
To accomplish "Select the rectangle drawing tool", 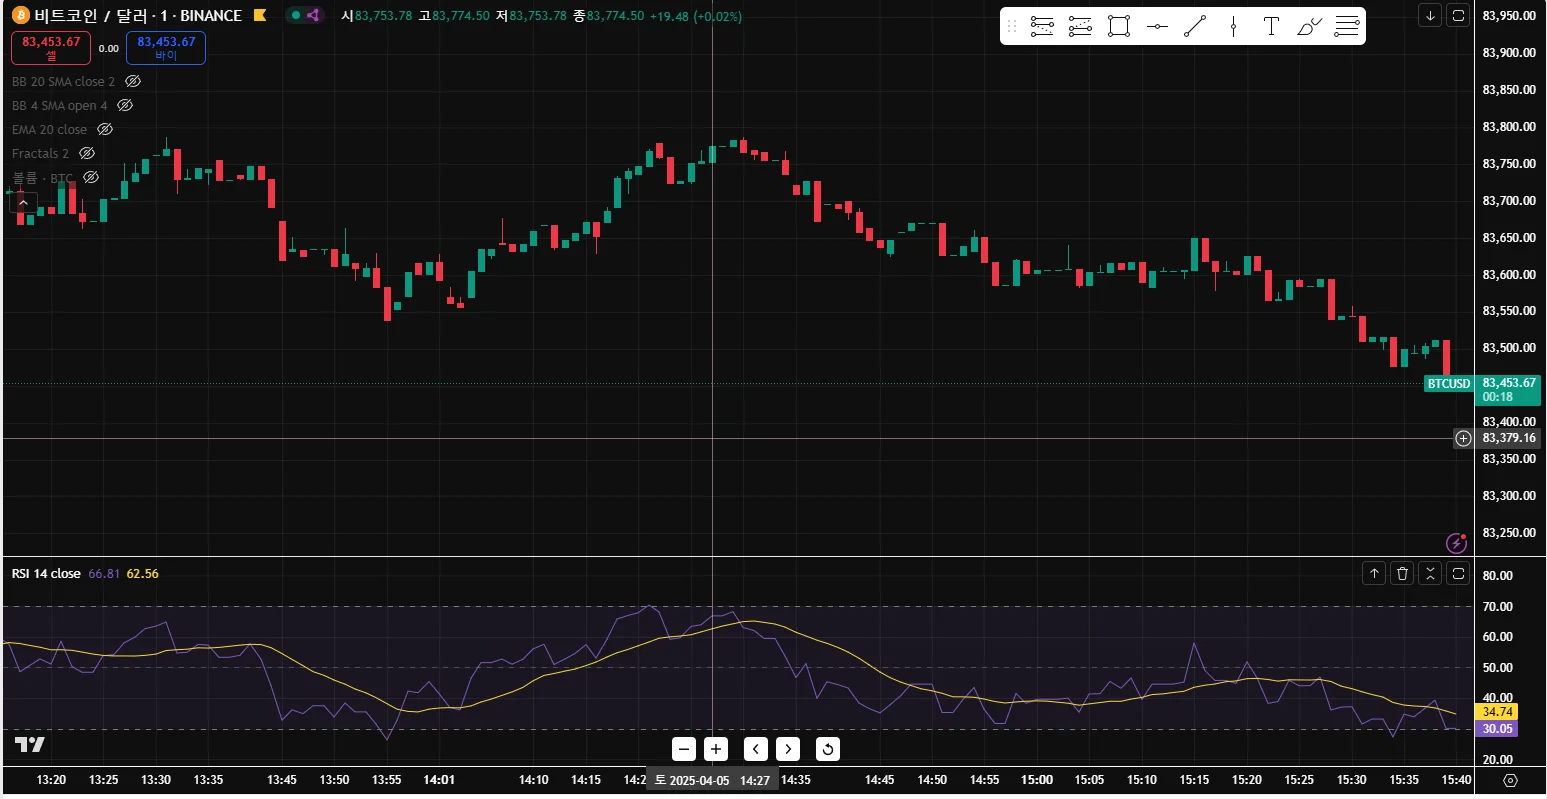I will click(1118, 27).
